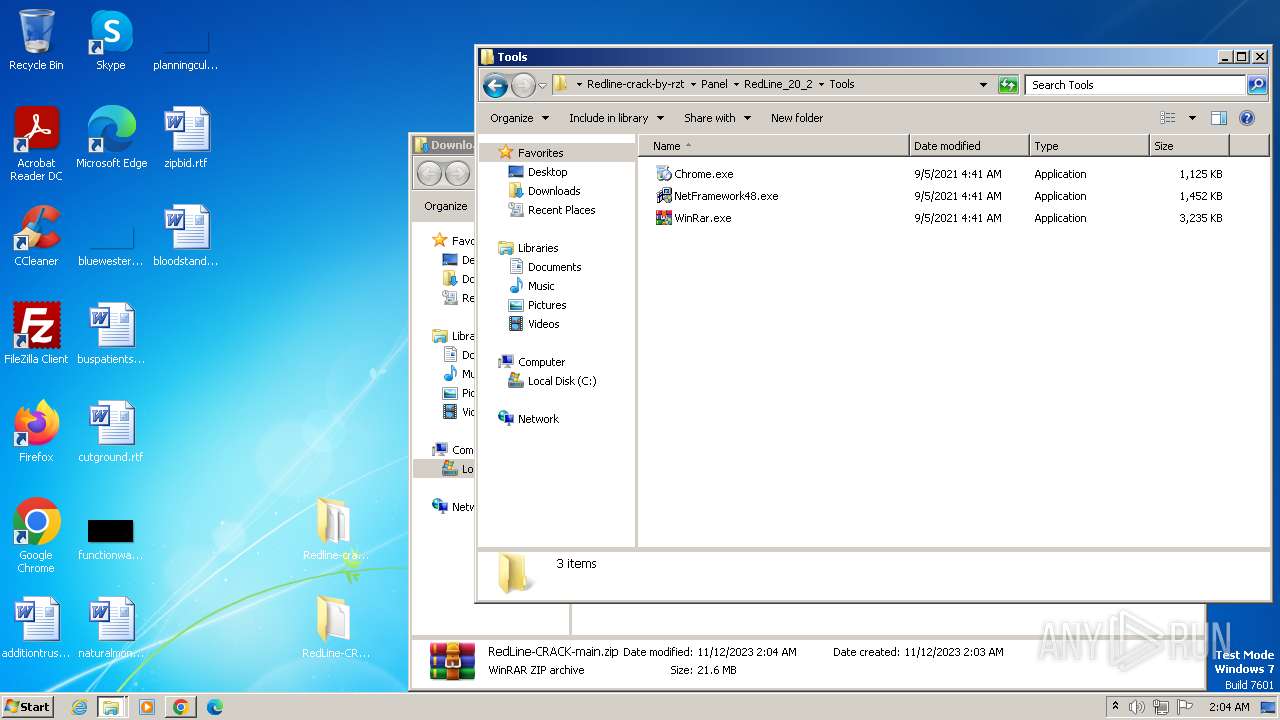Click the Redline-crack-by-rzt breadcrumb
Viewport: 1280px width, 720px height.
click(x=636, y=85)
